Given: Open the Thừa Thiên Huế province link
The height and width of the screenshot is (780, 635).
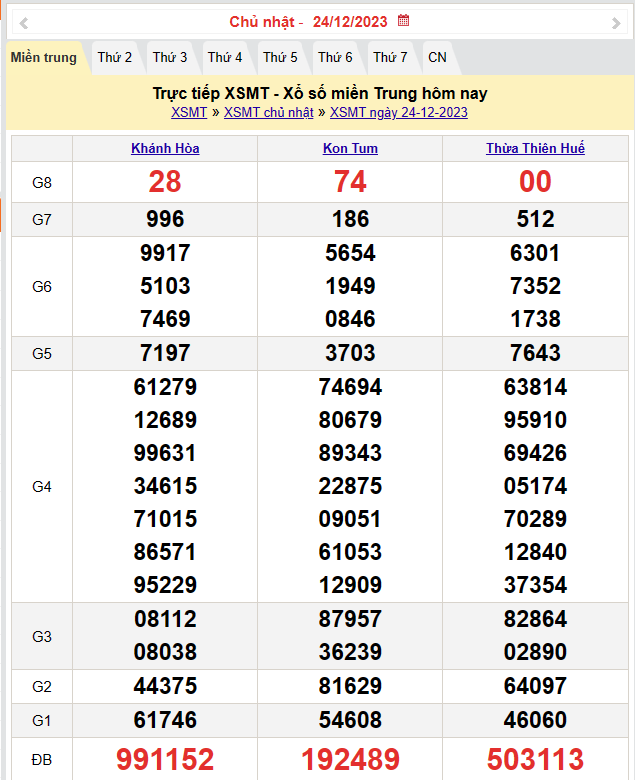Looking at the screenshot, I should tap(536, 148).
